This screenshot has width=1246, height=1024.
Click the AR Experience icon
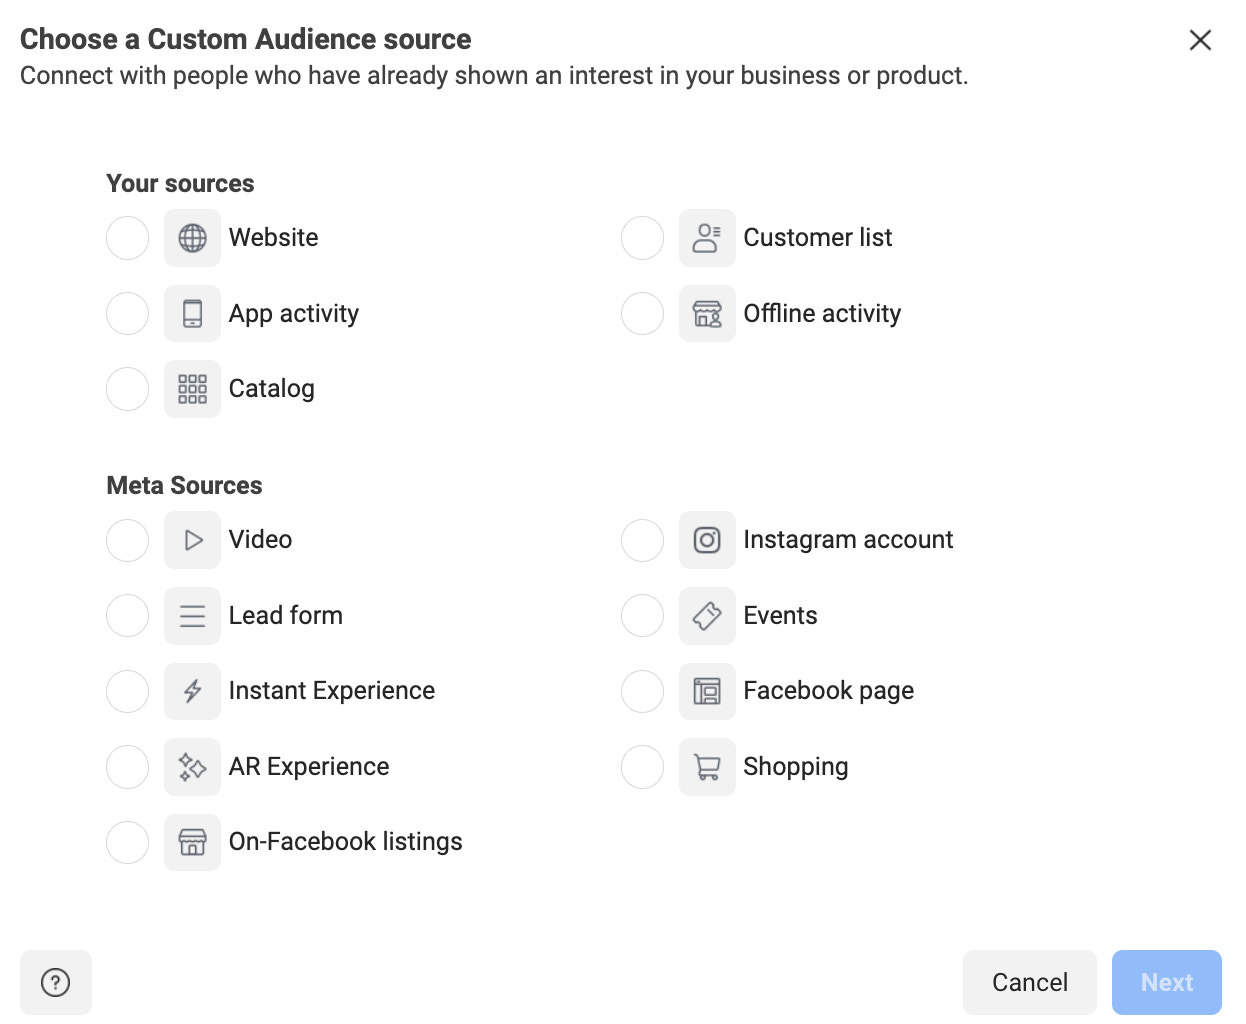192,767
